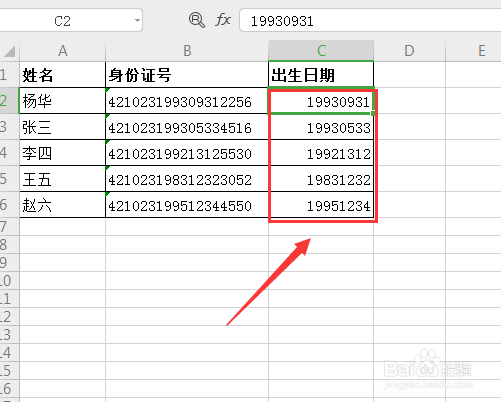Select row 7 header
The image size is (501, 402).
pos(9,227)
